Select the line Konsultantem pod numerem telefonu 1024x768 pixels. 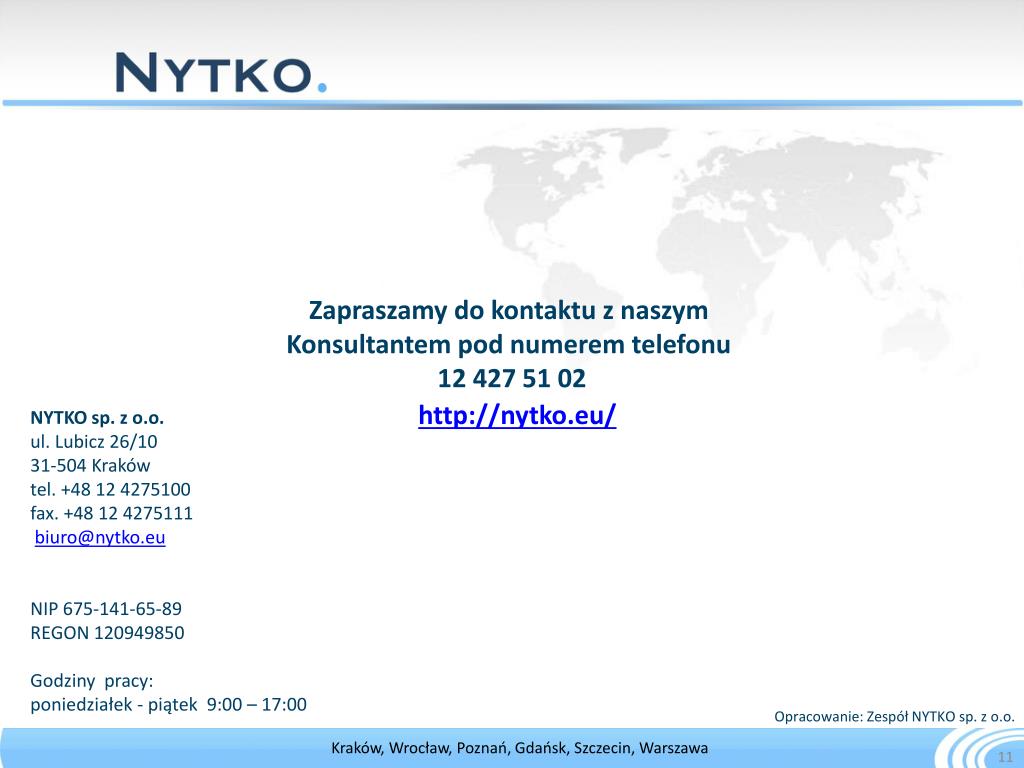pyautogui.click(x=508, y=344)
